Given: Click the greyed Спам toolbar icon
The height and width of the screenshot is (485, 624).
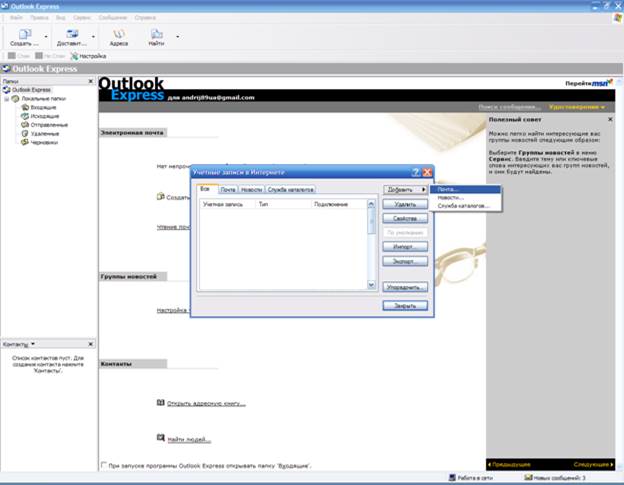Looking at the screenshot, I should pos(12,56).
